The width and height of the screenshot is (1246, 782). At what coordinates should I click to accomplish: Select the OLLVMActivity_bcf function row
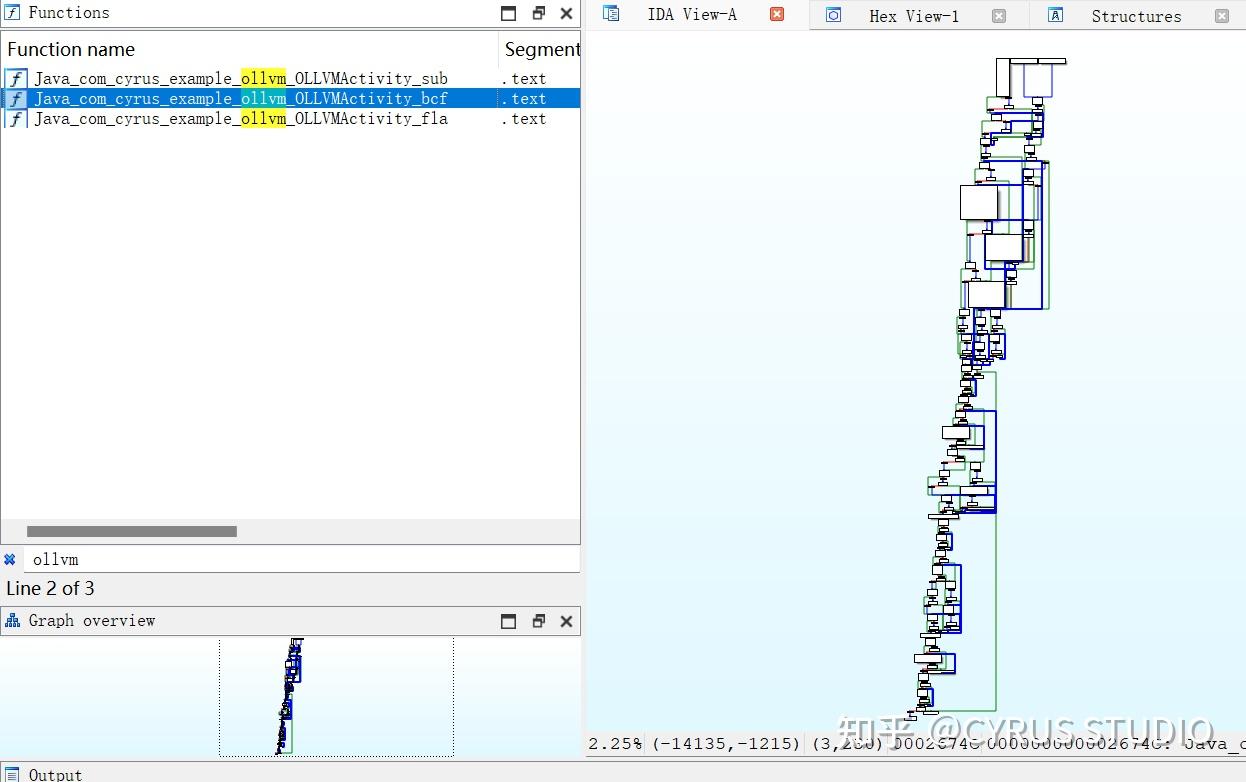pyautogui.click(x=240, y=99)
